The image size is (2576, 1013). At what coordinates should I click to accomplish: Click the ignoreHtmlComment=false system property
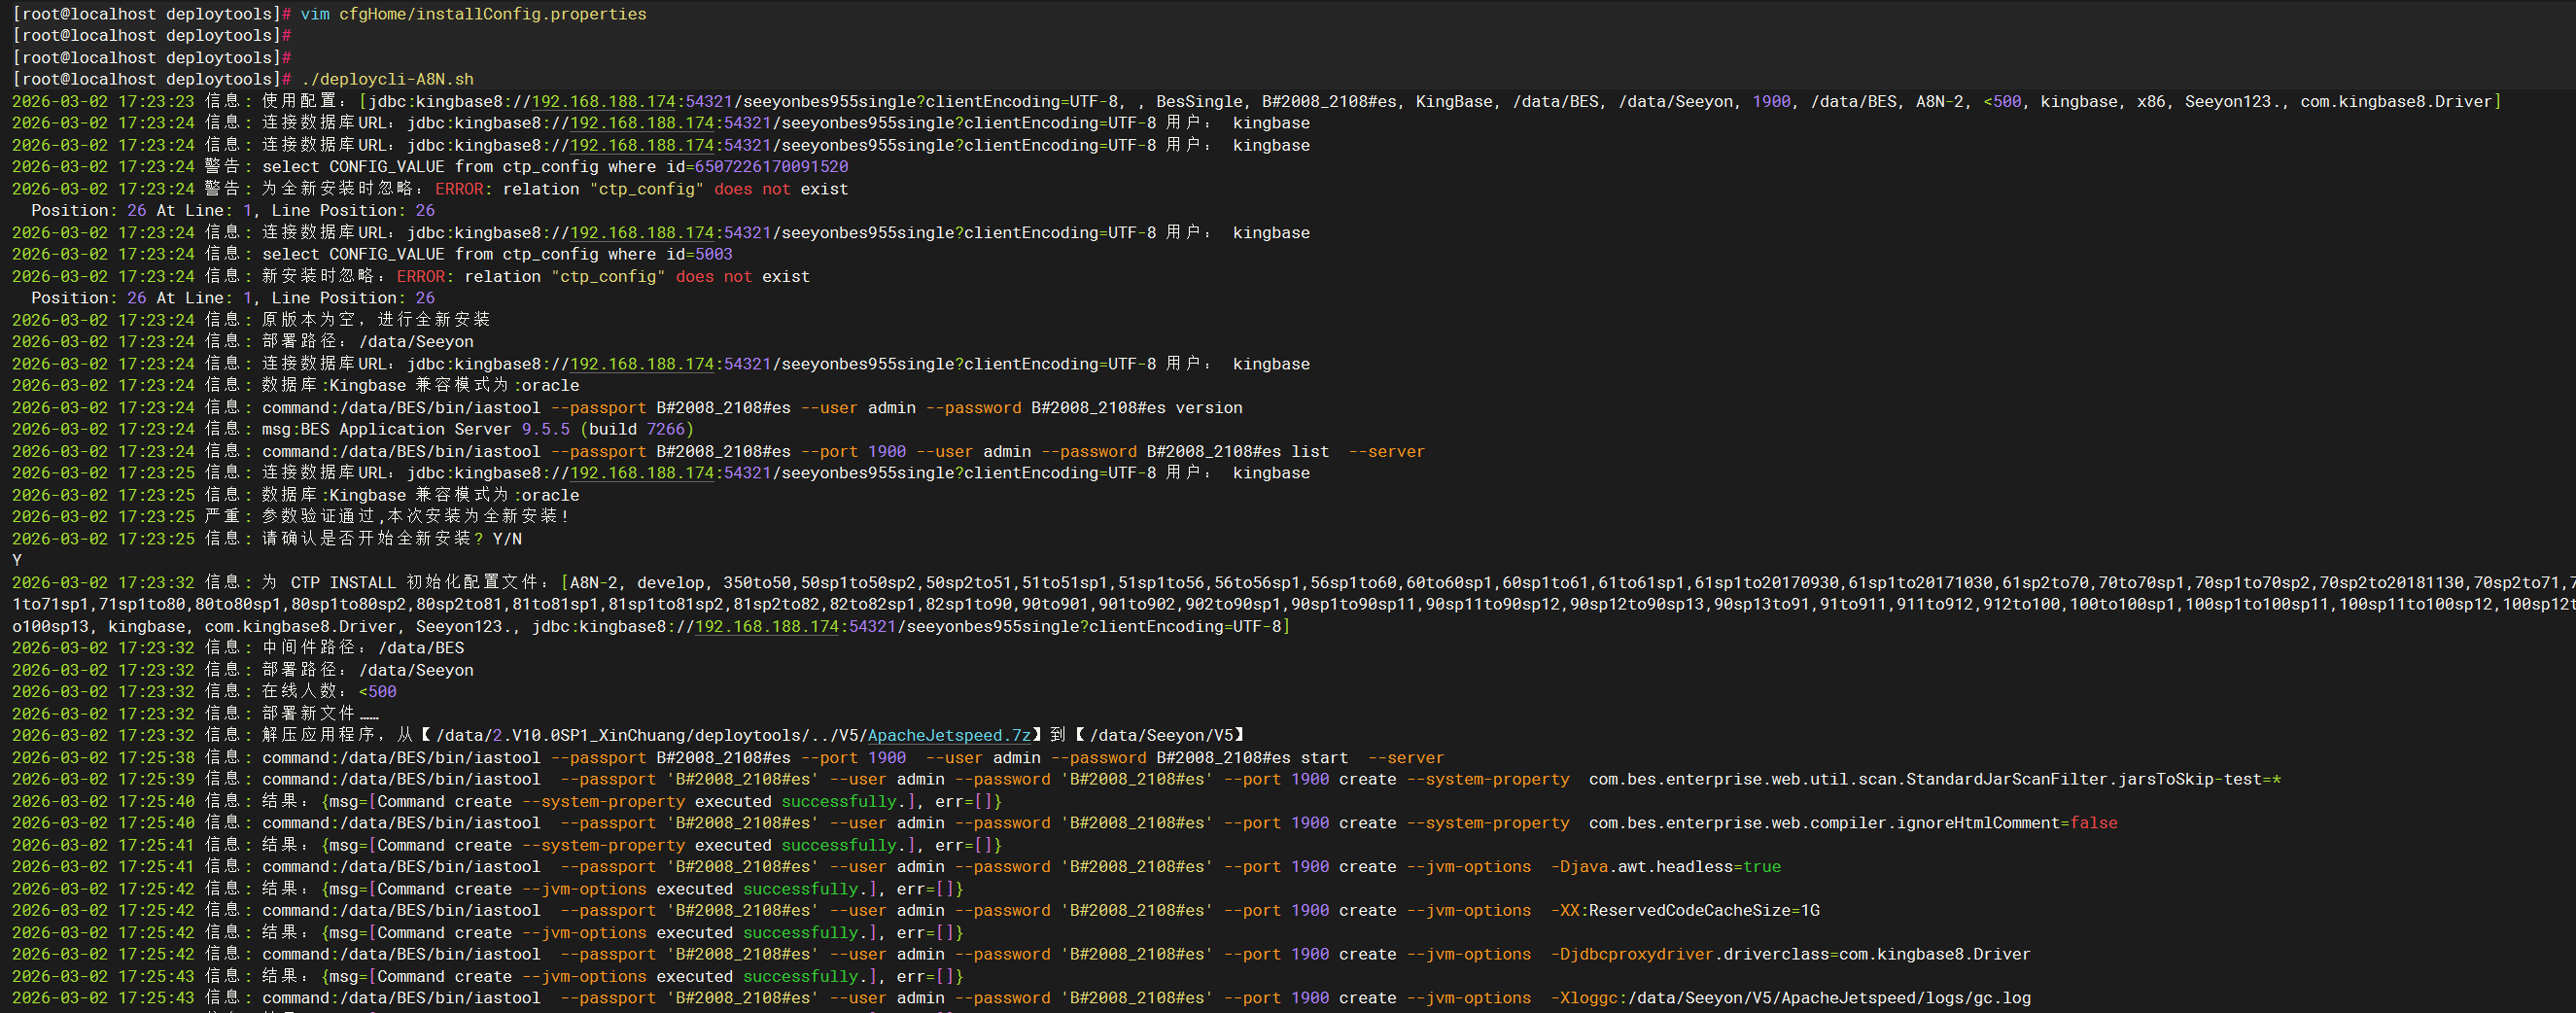point(1852,823)
